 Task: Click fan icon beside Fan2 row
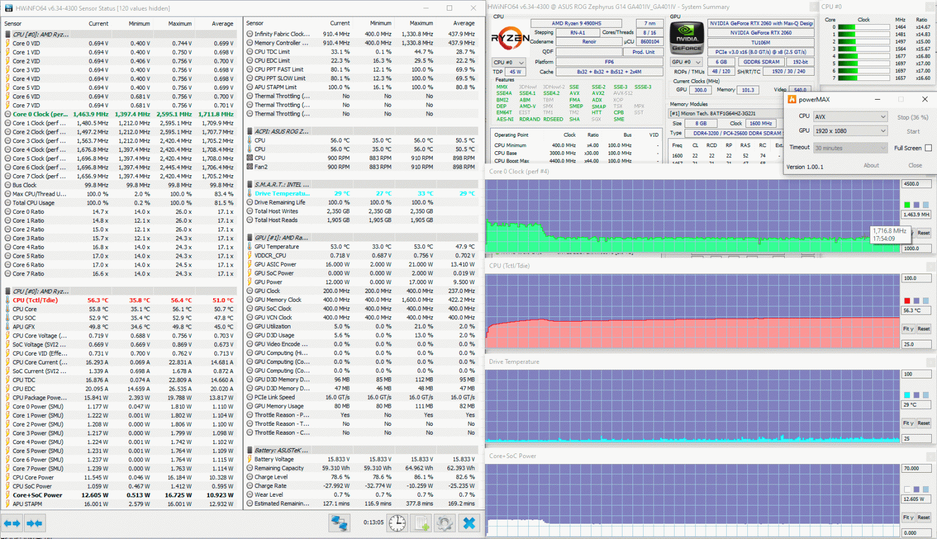coord(250,167)
